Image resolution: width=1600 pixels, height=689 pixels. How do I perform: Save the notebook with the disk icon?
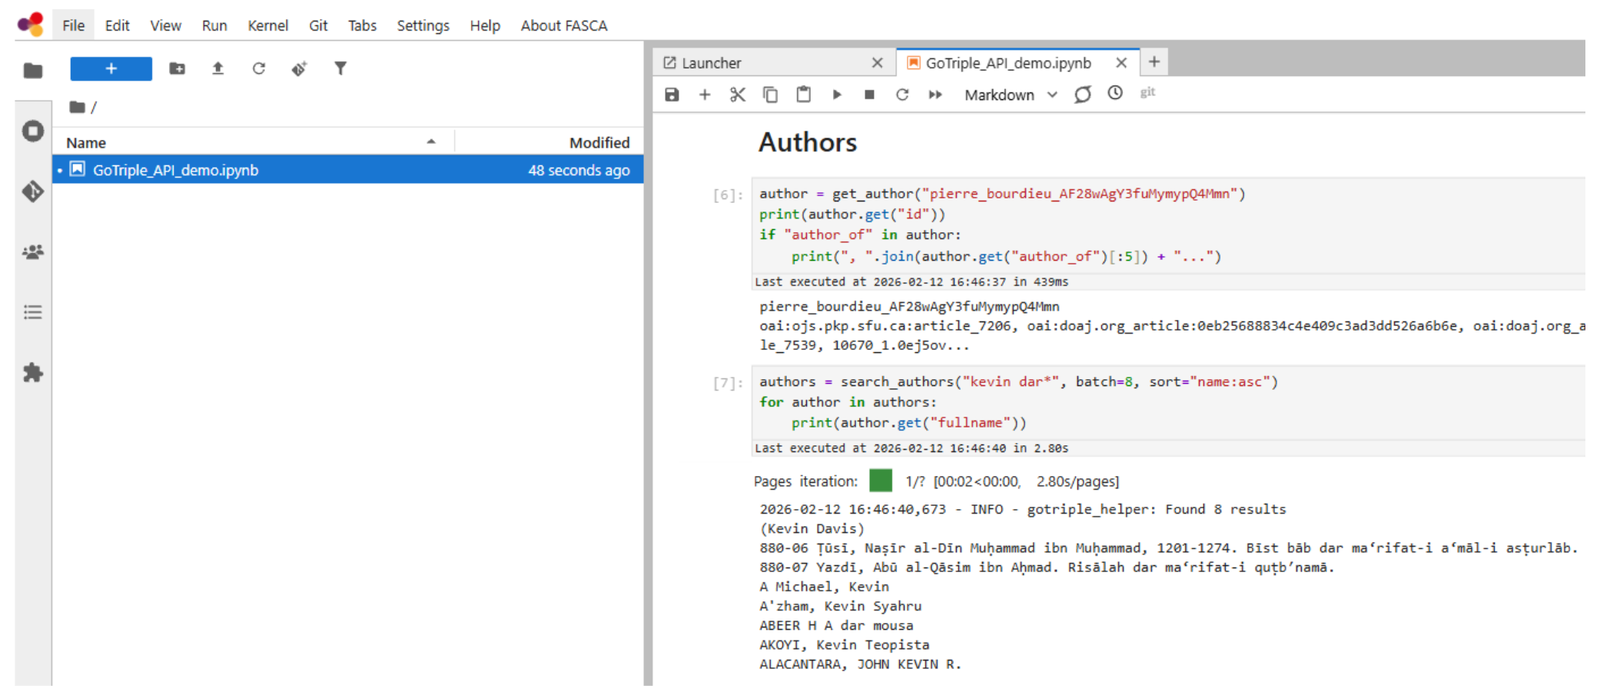[x=672, y=94]
